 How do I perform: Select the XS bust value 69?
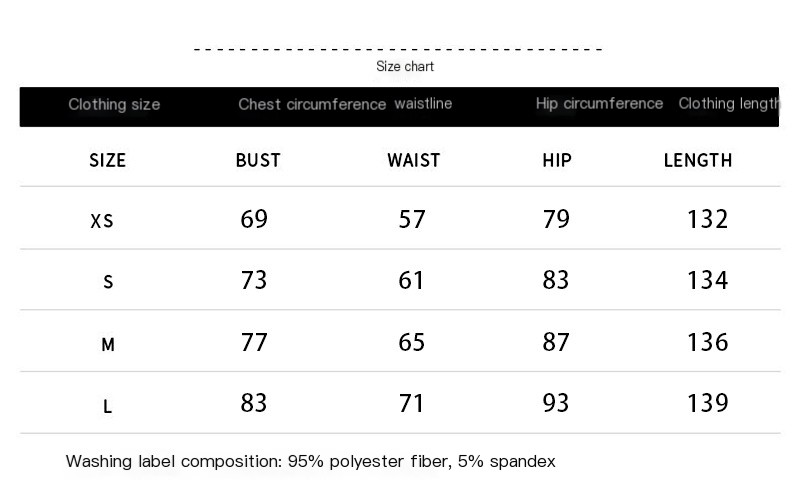click(255, 219)
